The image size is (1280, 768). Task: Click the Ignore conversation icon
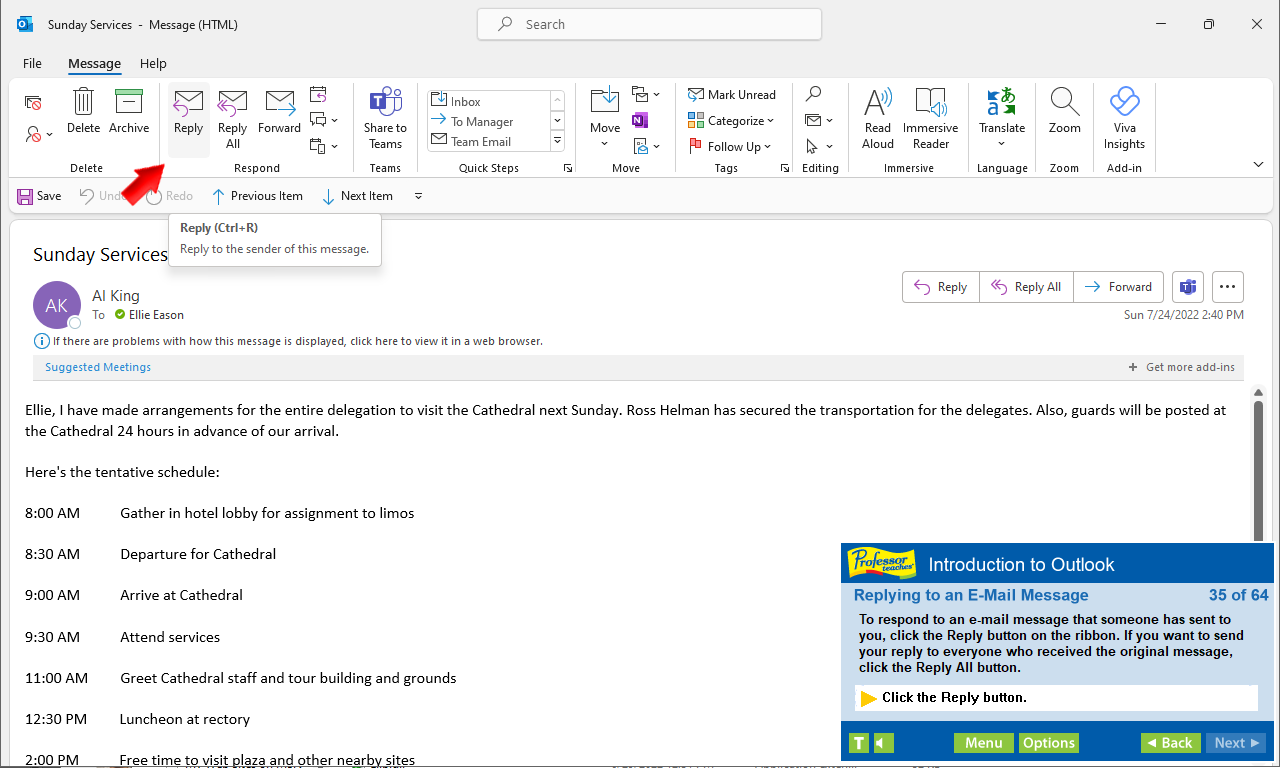[33, 103]
